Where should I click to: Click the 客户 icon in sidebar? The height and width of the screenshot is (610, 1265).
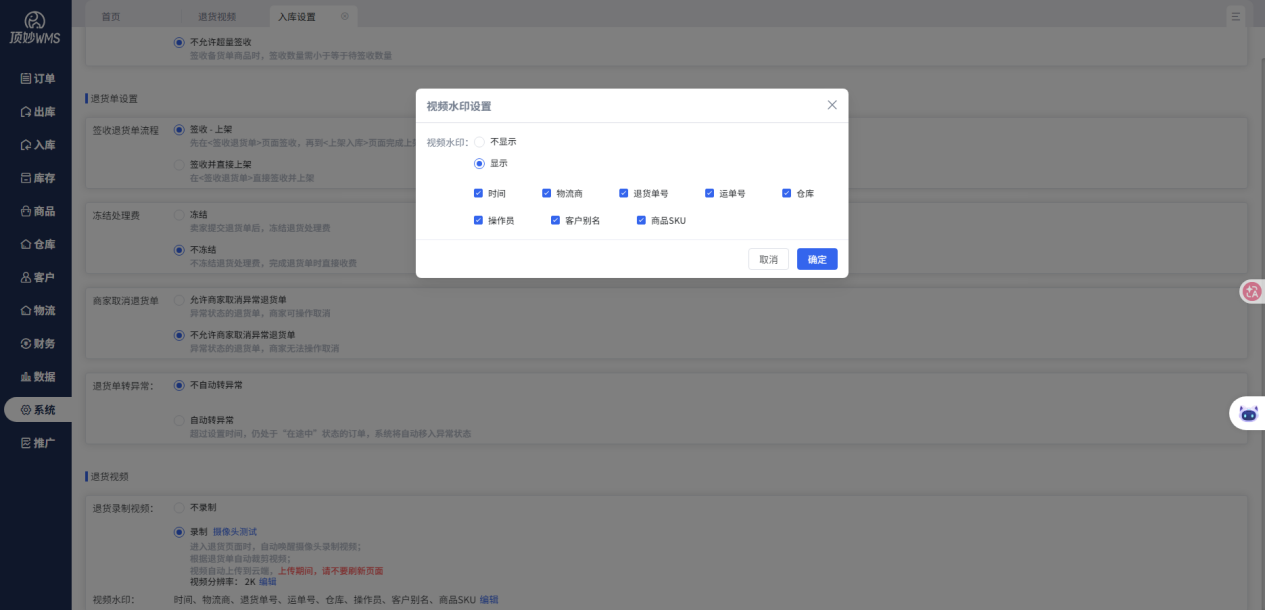[x=26, y=277]
